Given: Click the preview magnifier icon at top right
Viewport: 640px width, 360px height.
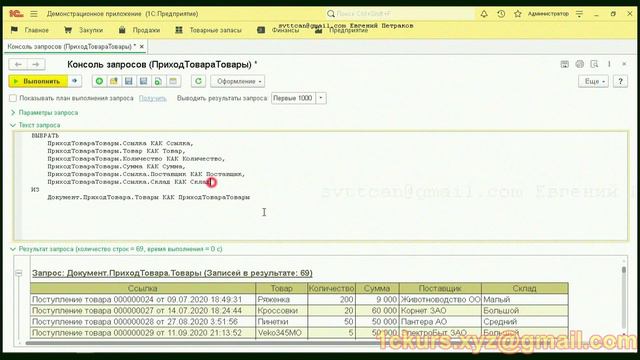Looking at the screenshot, I should 594,64.
